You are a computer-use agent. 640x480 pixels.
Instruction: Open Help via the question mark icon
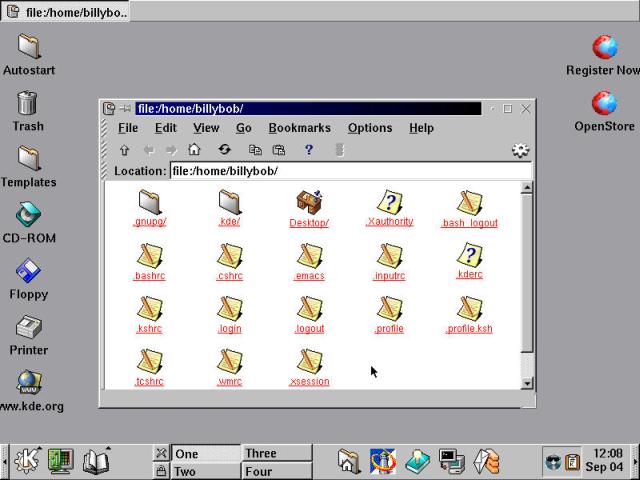pyautogui.click(x=309, y=150)
